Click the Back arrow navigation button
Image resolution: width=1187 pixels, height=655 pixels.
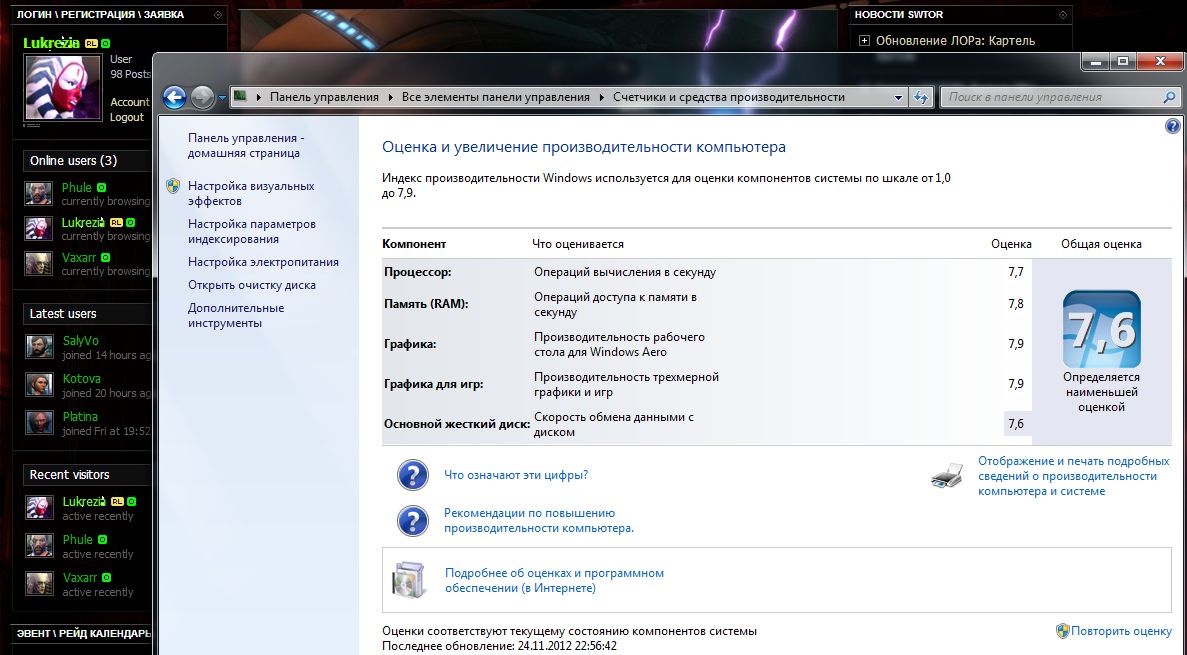(x=175, y=97)
